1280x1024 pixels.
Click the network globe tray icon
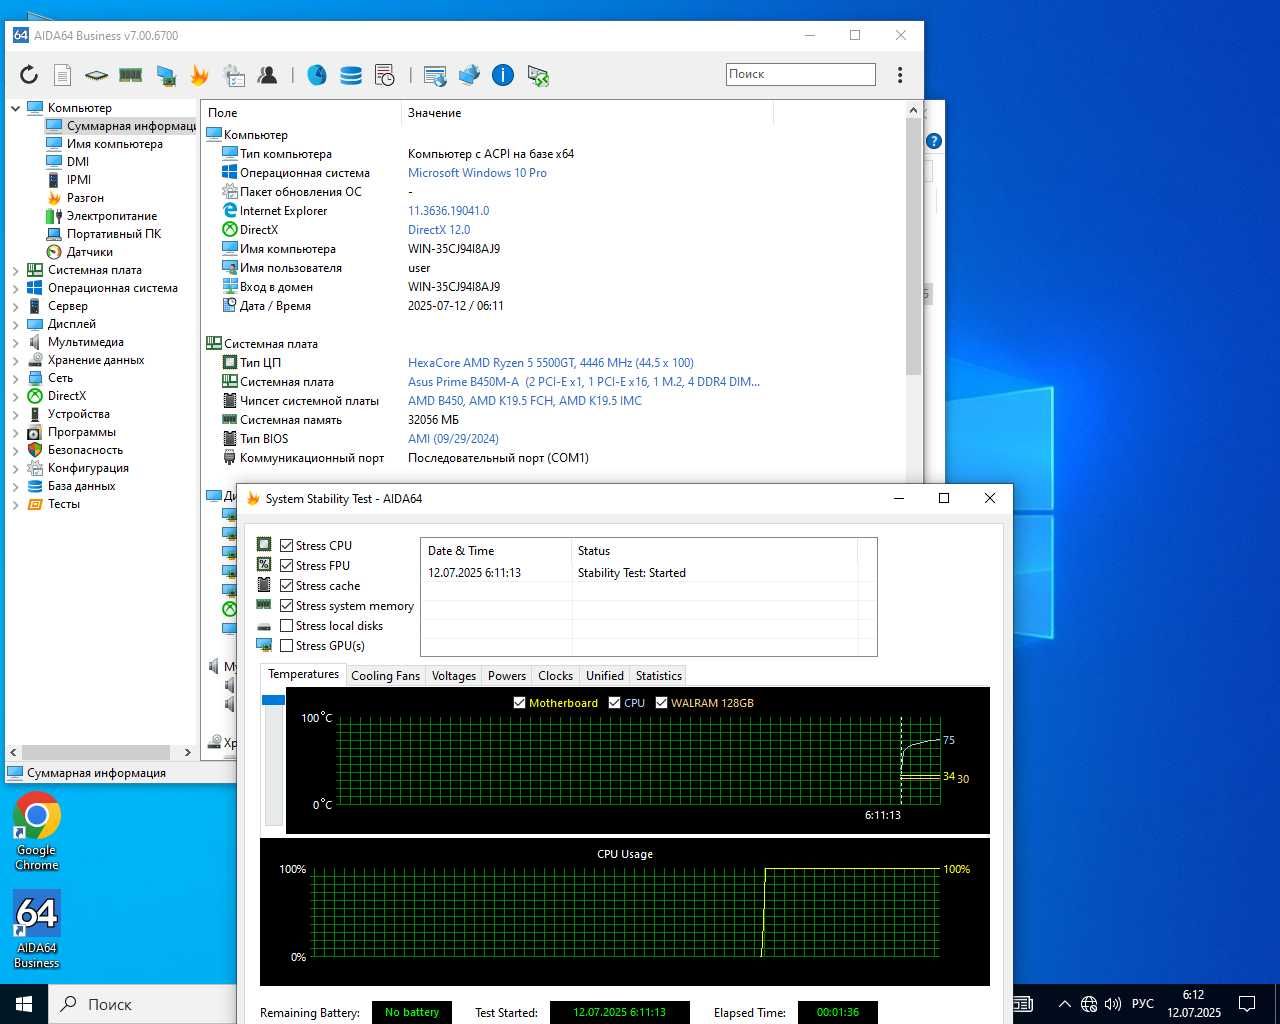click(x=1089, y=1004)
